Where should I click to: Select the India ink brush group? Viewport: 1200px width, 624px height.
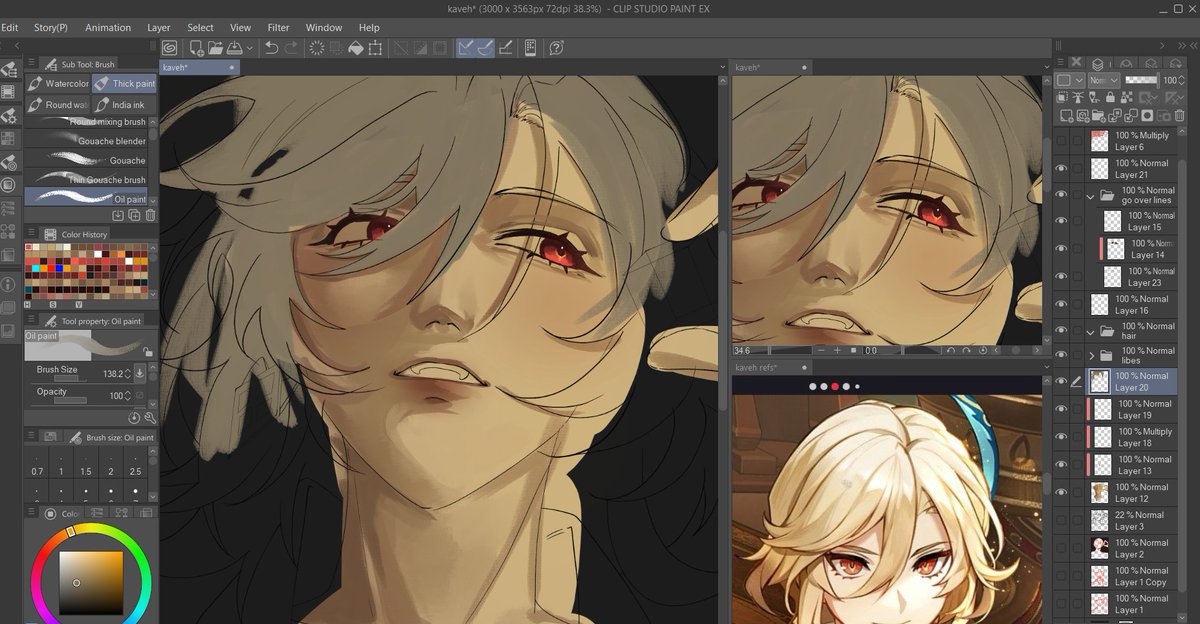[125, 105]
